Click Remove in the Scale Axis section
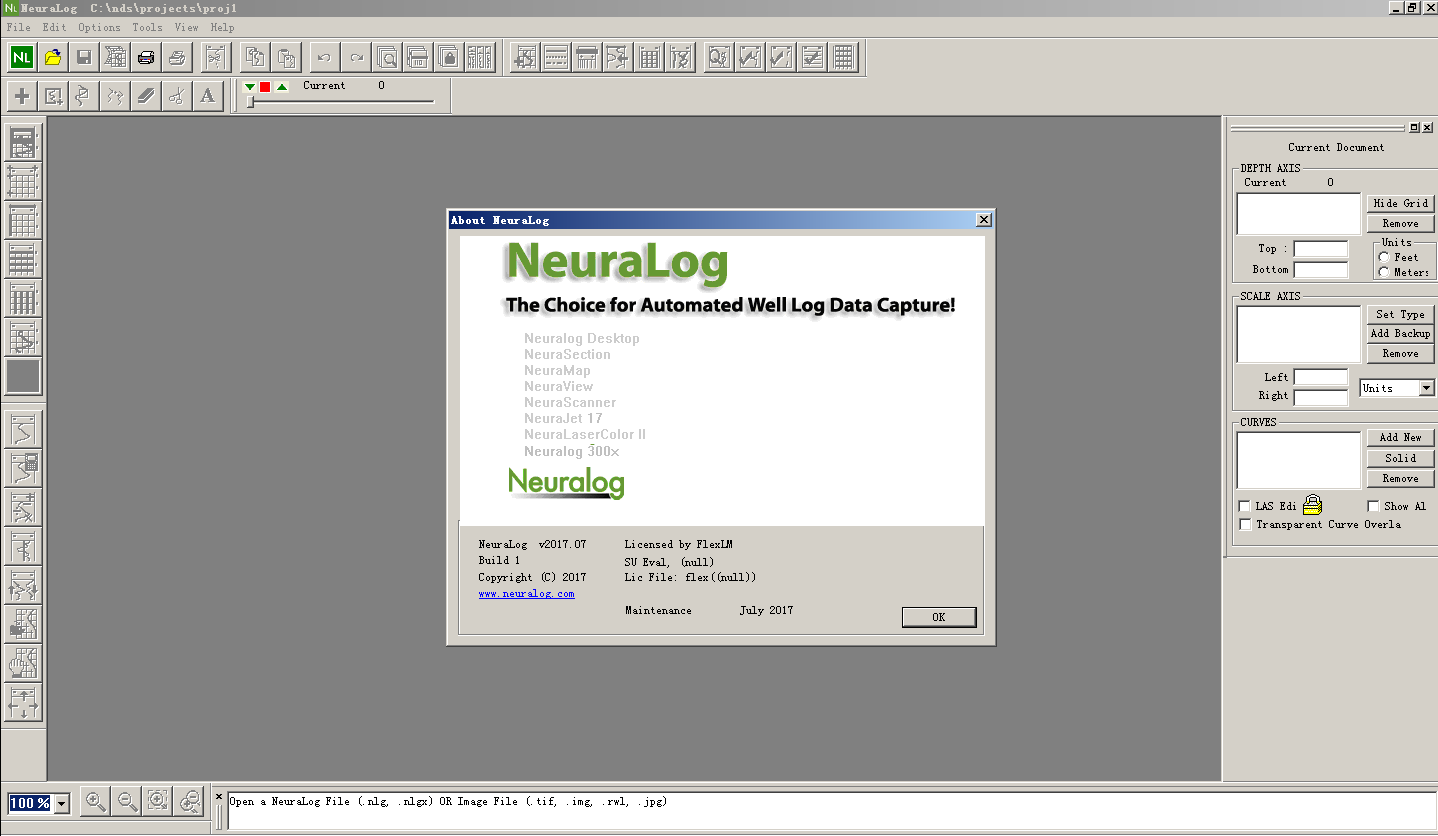The width and height of the screenshot is (1438, 836). (x=1400, y=353)
